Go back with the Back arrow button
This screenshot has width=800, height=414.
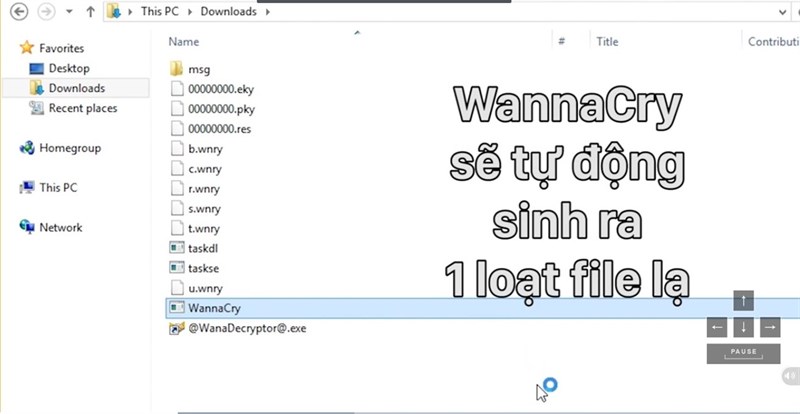tap(19, 12)
